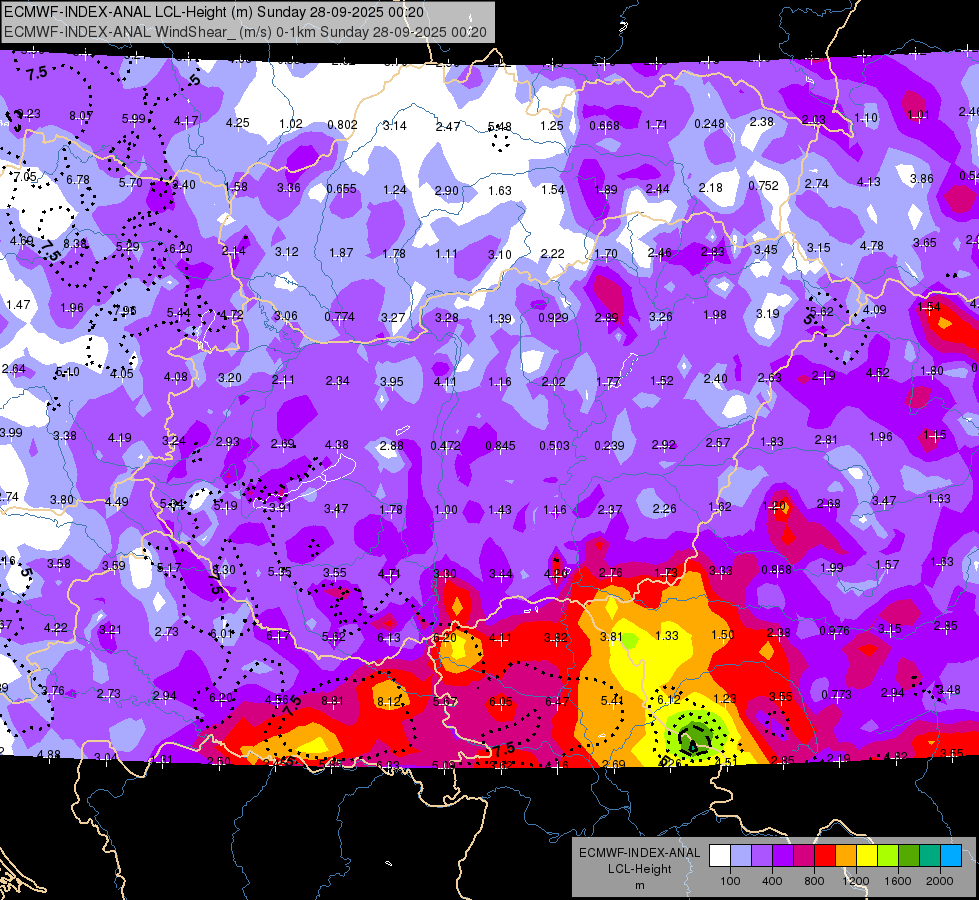Image resolution: width=979 pixels, height=900 pixels.
Task: Click wind shear value 8.12
Action: 388,701
